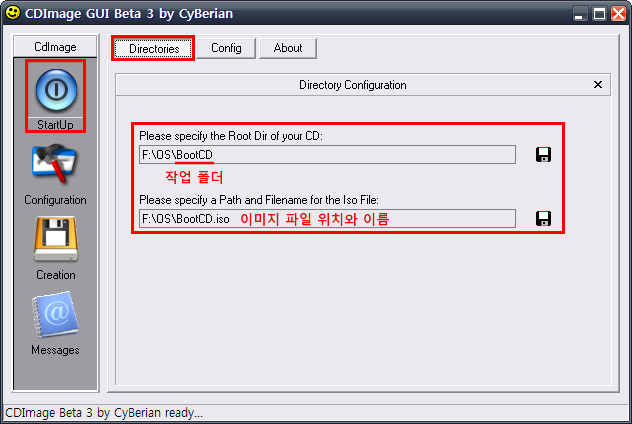Click the CdImage sidebar header button

pyautogui.click(x=55, y=47)
